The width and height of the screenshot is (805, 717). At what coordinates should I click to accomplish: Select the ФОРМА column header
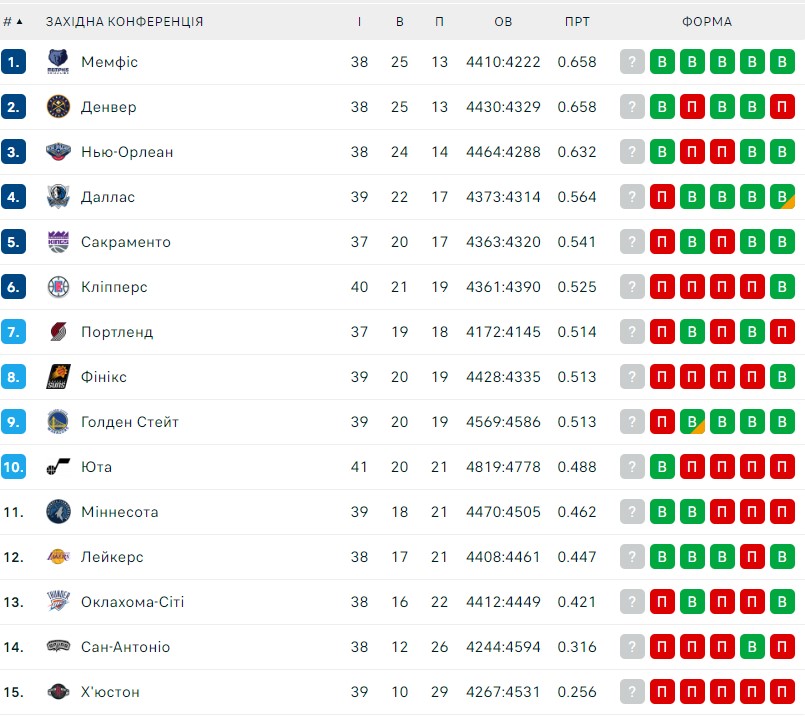tap(707, 22)
